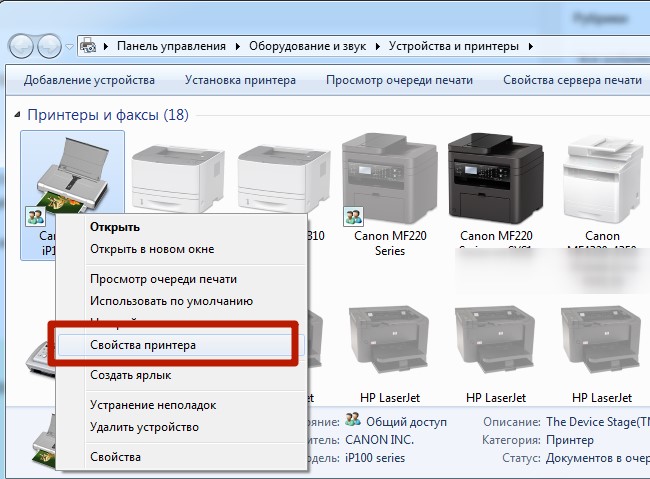Select Удалить устройство from the context menu
This screenshot has width=650, height=479.
(x=144, y=427)
